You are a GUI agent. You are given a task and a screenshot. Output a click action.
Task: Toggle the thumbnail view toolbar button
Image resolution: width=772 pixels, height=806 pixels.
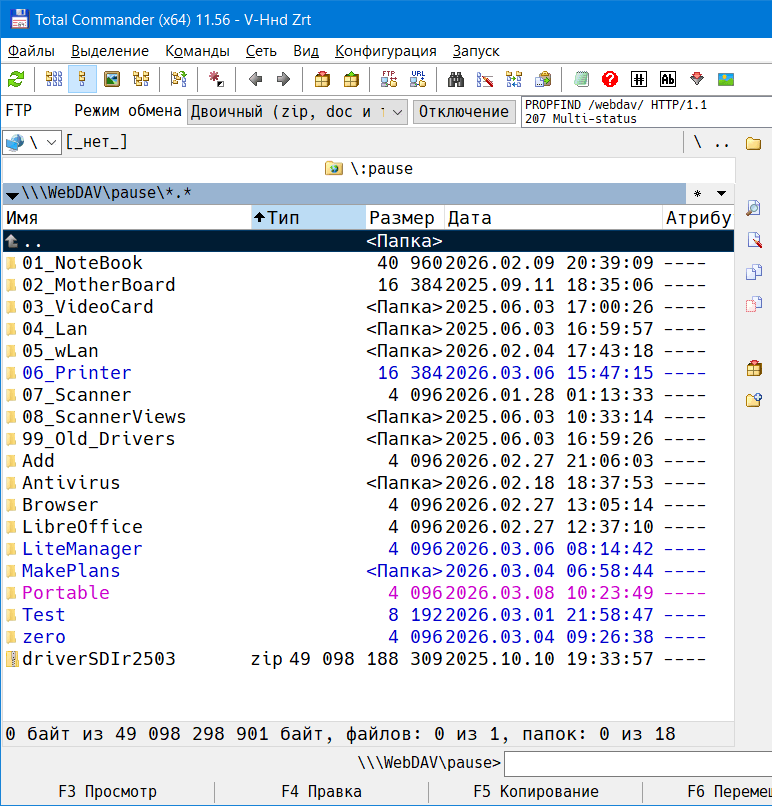point(112,79)
